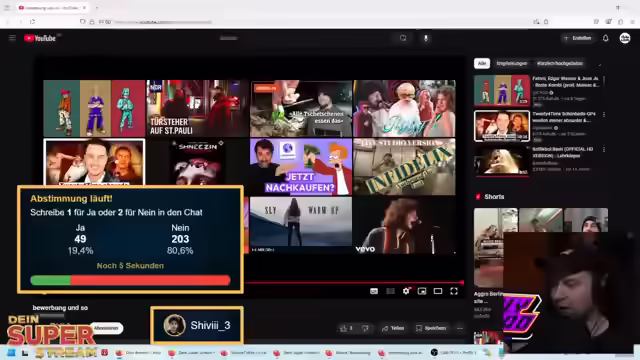Go to YouTube home via logo

[x=40, y=38]
